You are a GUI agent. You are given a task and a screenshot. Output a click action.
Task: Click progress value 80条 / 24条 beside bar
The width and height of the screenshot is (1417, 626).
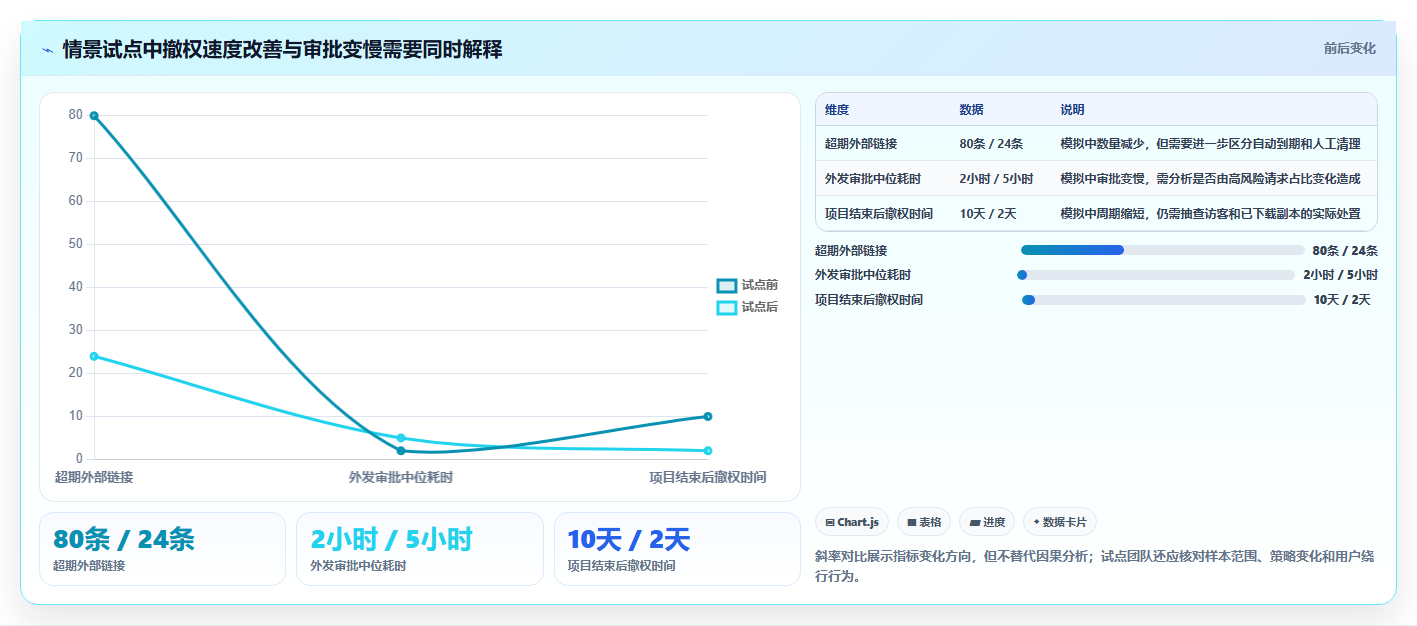1345,251
